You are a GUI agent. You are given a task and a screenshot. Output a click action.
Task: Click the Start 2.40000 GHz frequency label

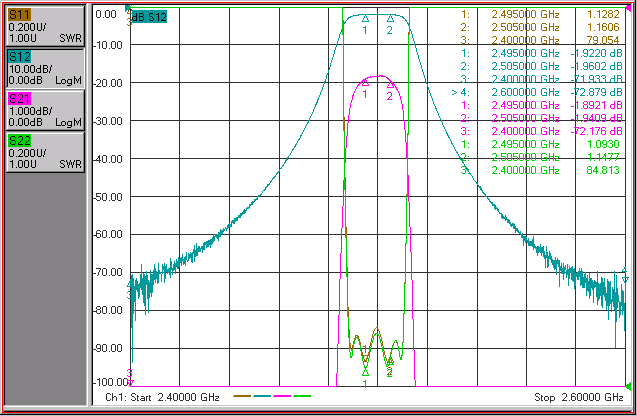point(162,397)
